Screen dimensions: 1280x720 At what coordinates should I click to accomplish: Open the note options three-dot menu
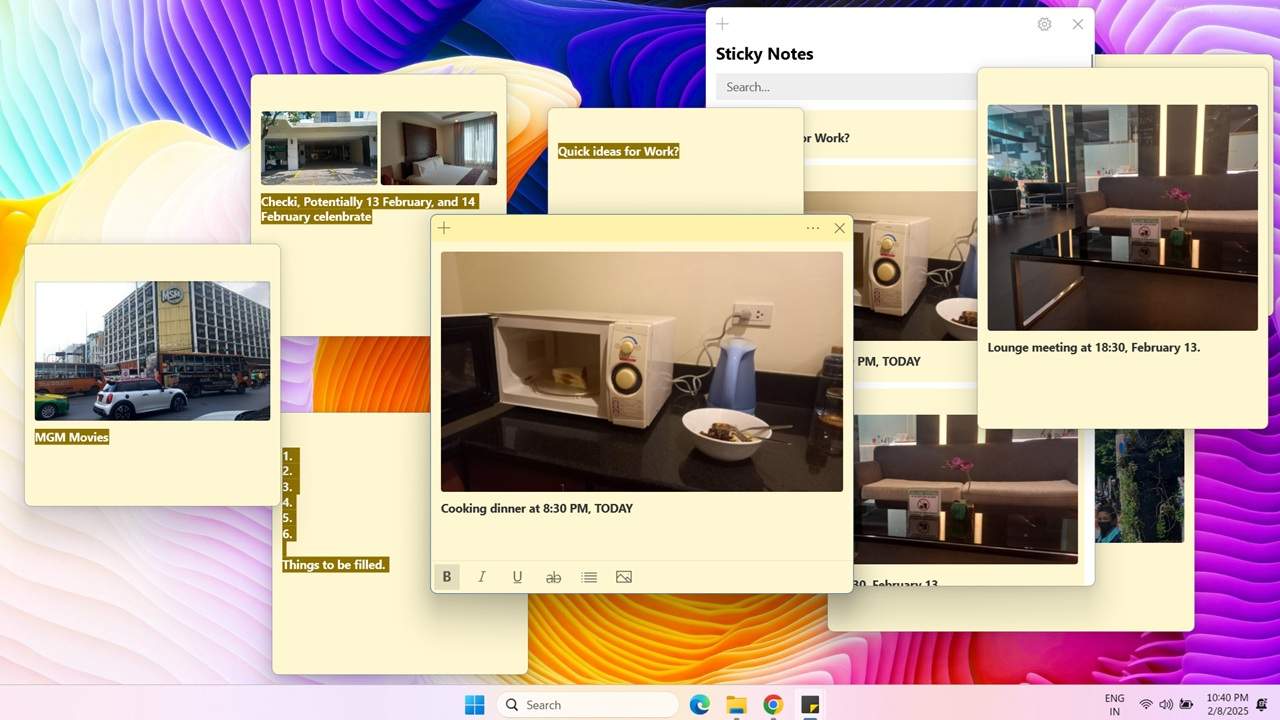813,227
